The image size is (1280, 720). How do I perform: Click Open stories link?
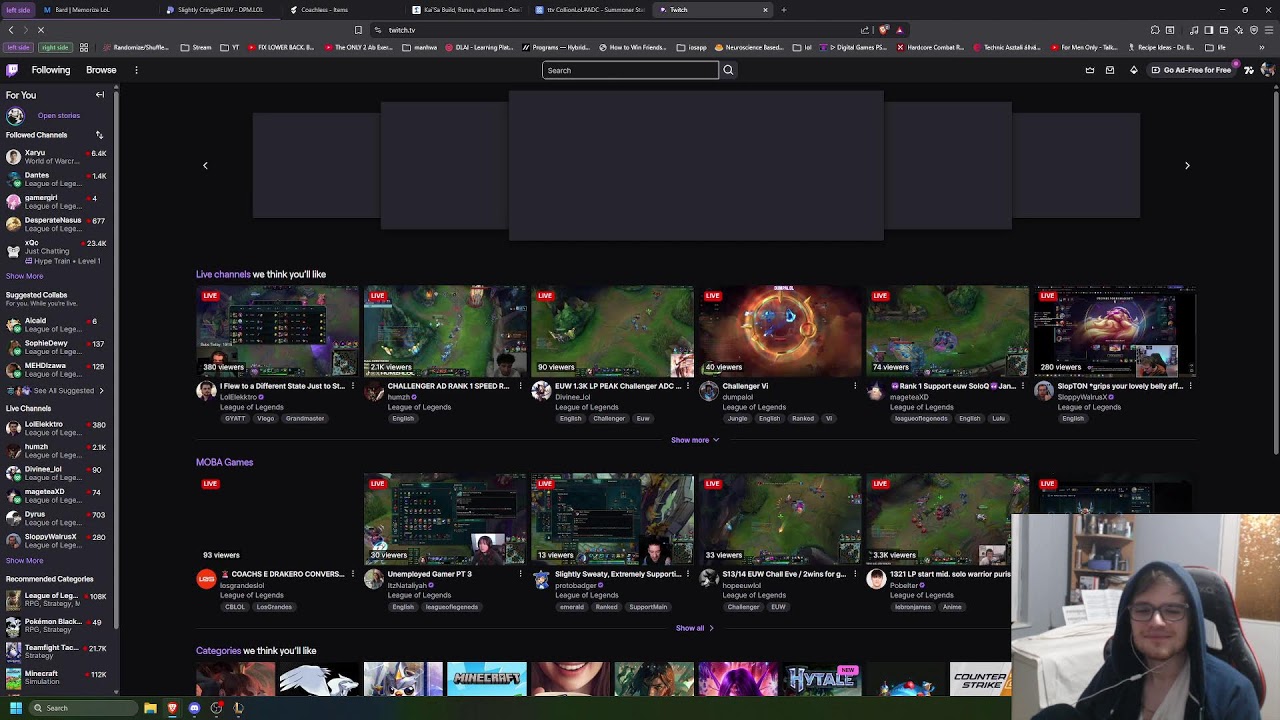click(59, 116)
